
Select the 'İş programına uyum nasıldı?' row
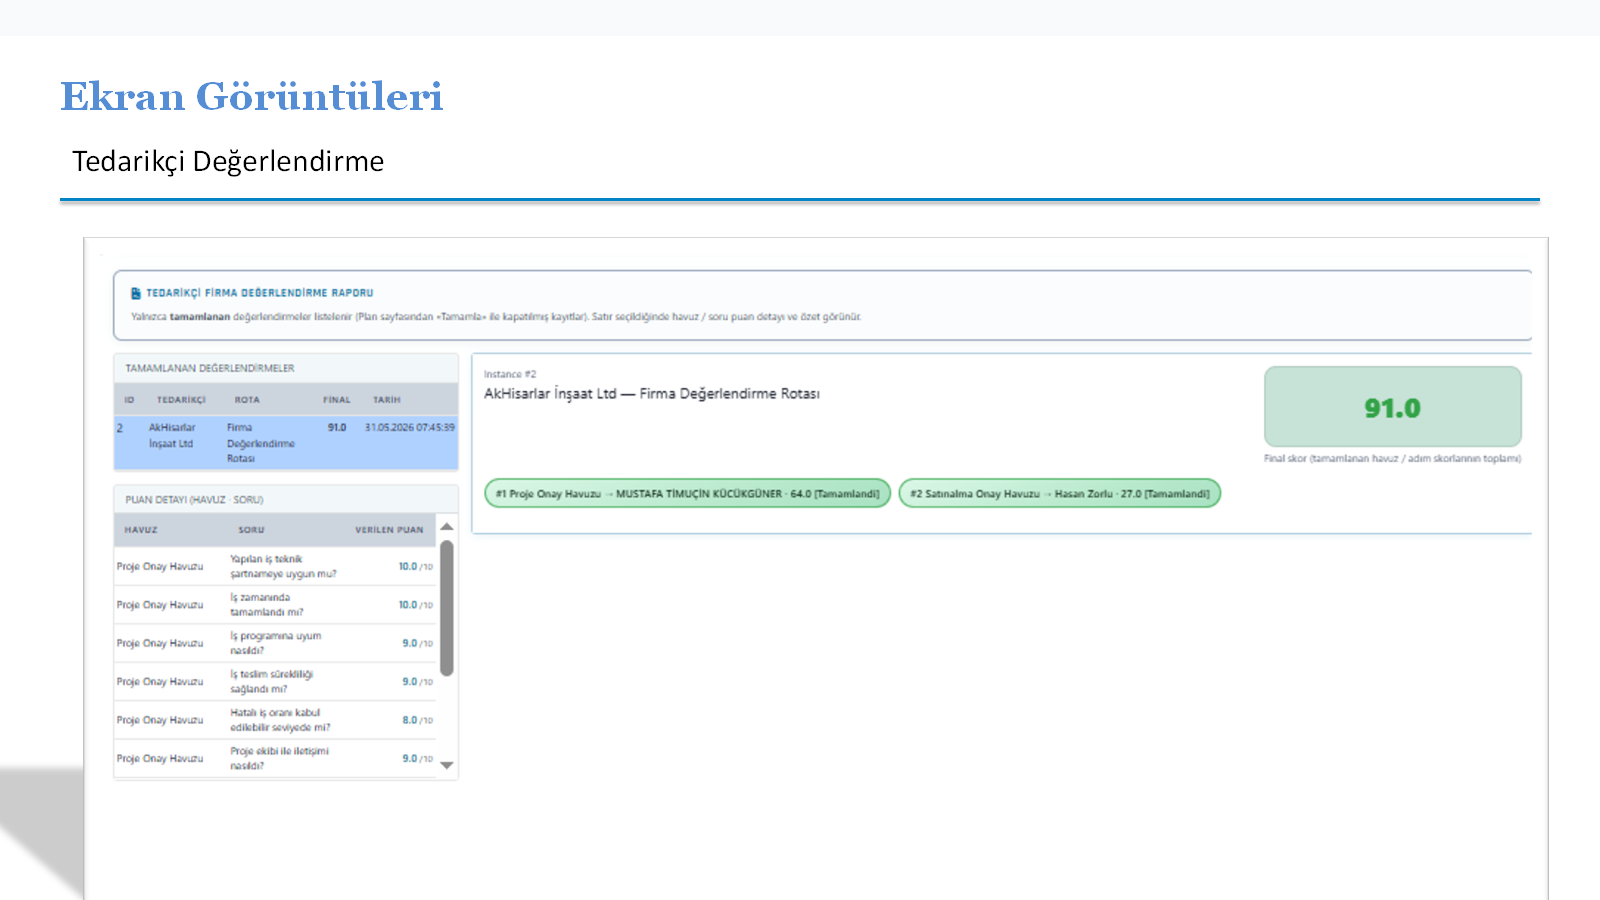[275, 643]
